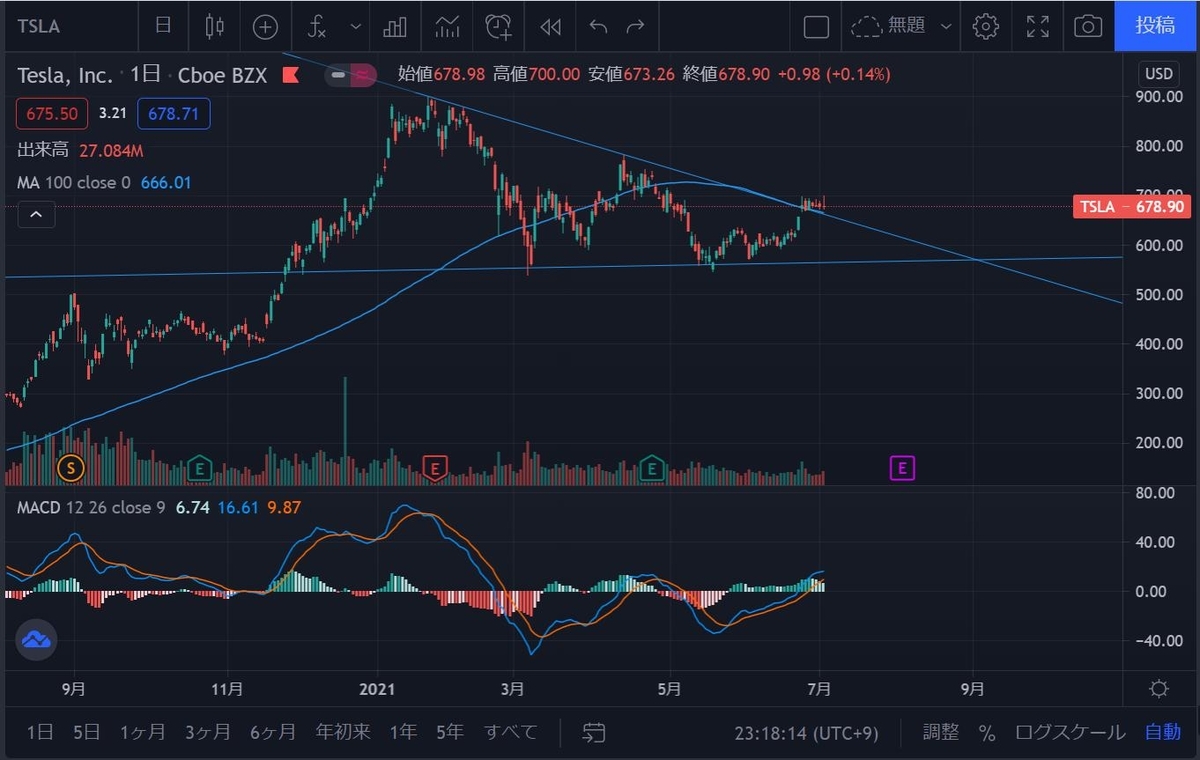Image resolution: width=1200 pixels, height=760 pixels.
Task: Click the orange S split marker
Action: pyautogui.click(x=70, y=466)
